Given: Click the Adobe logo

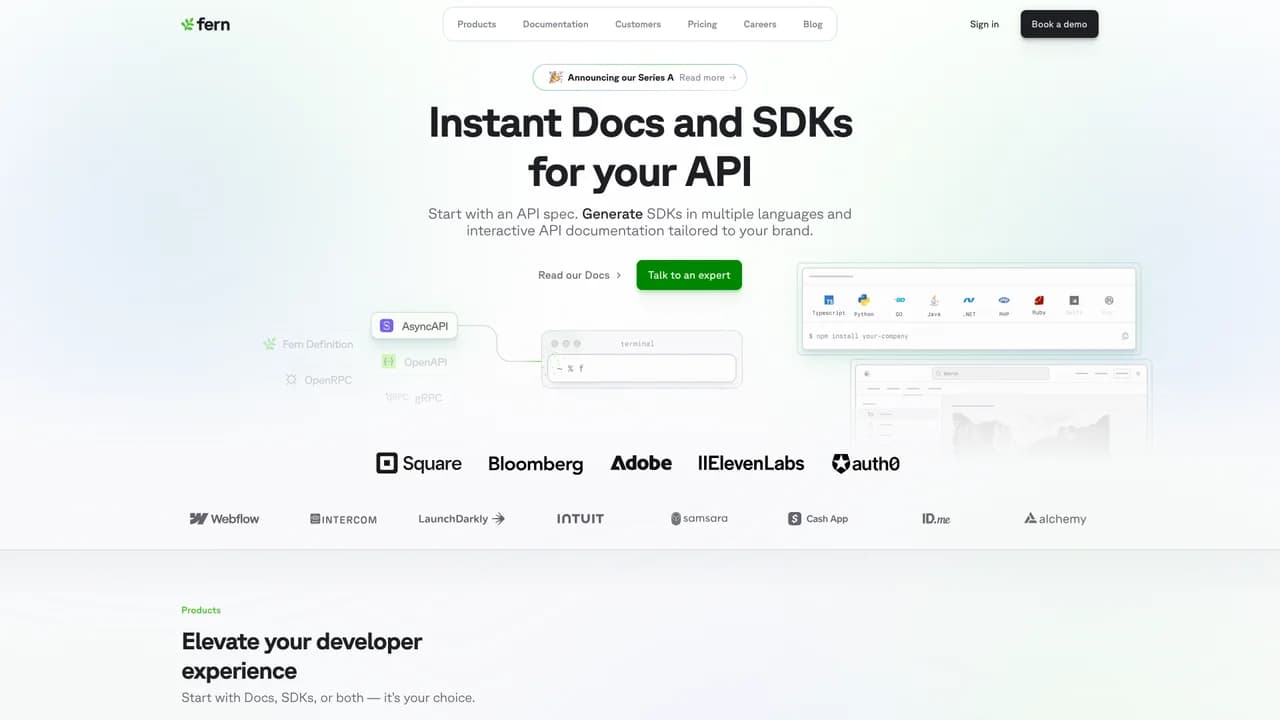Looking at the screenshot, I should 641,463.
